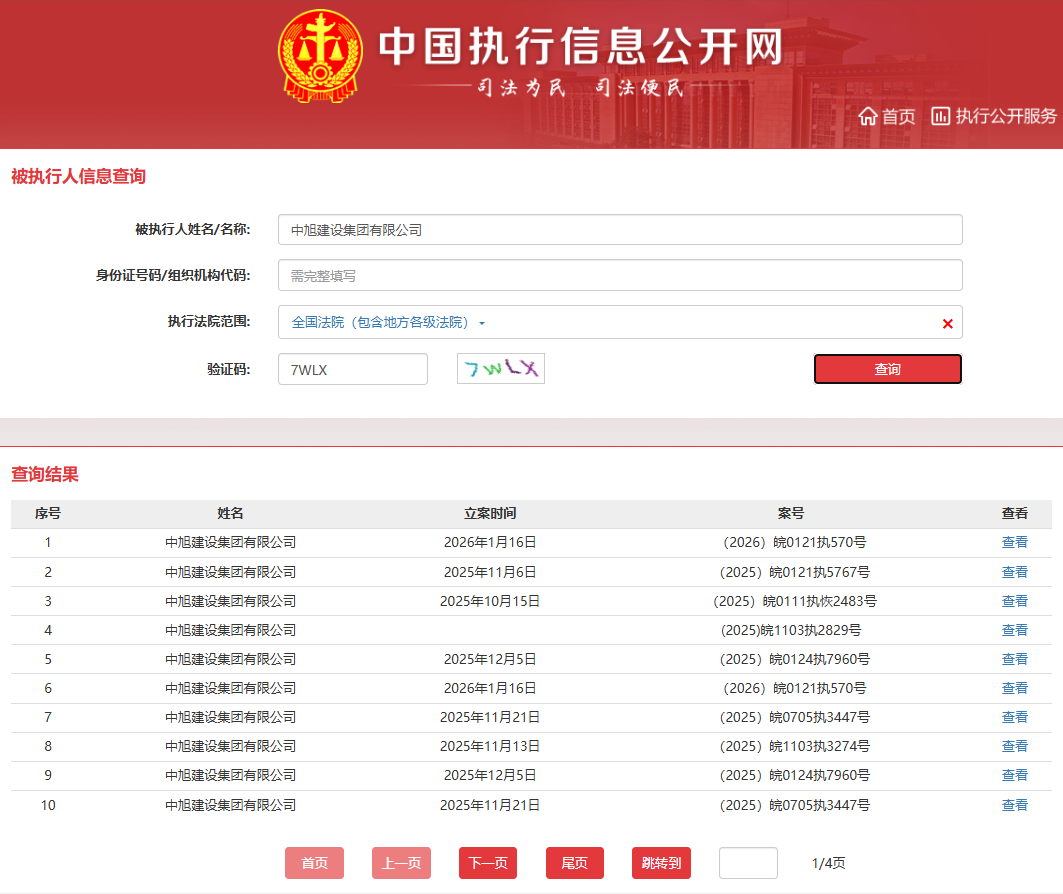The height and width of the screenshot is (894, 1063).
Task: Click the 立案时间 column header
Action: (x=490, y=514)
